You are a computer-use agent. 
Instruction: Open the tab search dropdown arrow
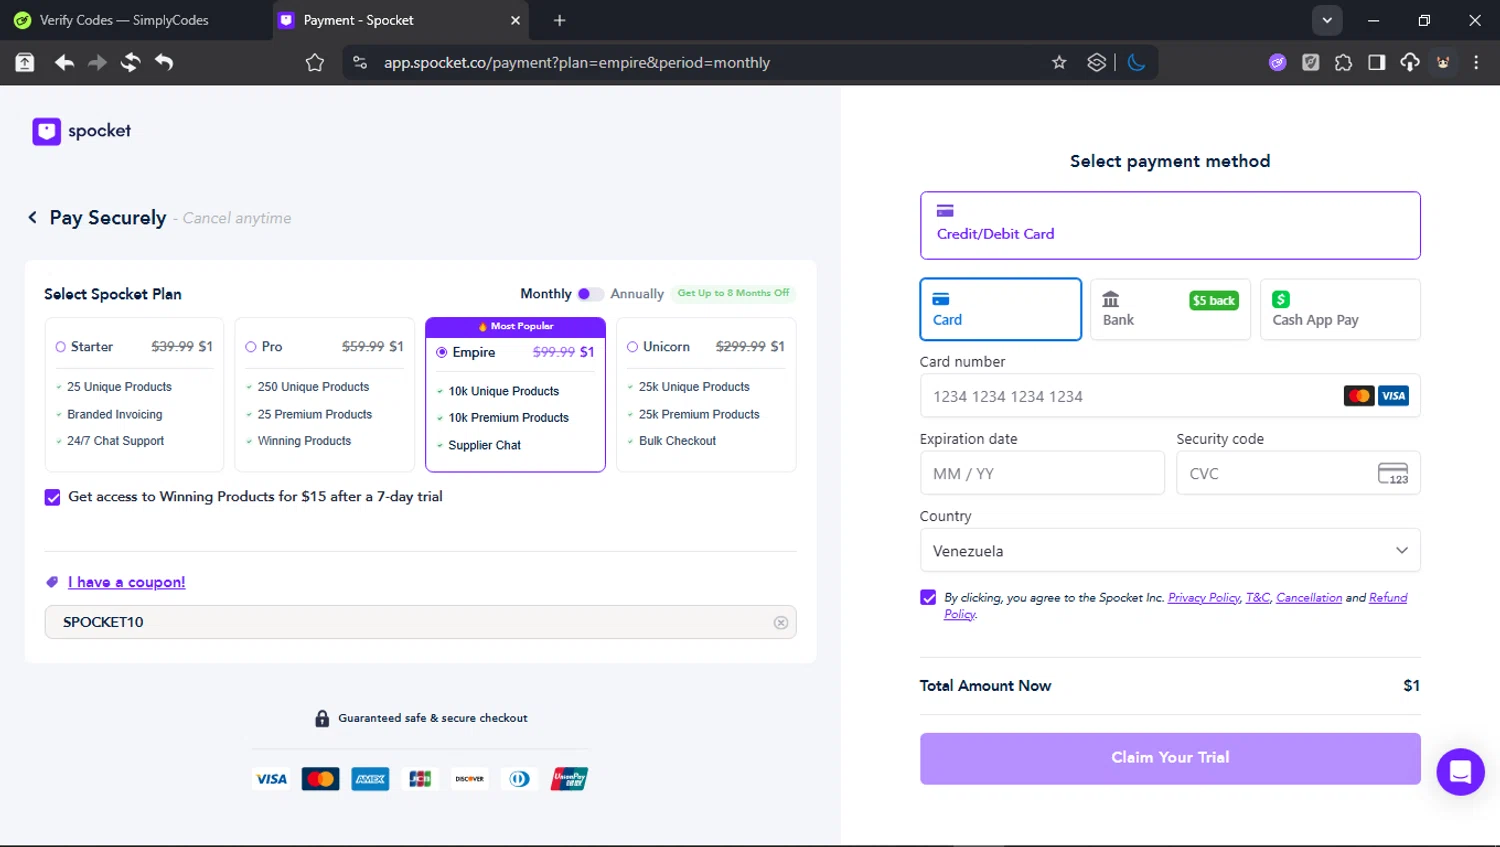(x=1327, y=20)
